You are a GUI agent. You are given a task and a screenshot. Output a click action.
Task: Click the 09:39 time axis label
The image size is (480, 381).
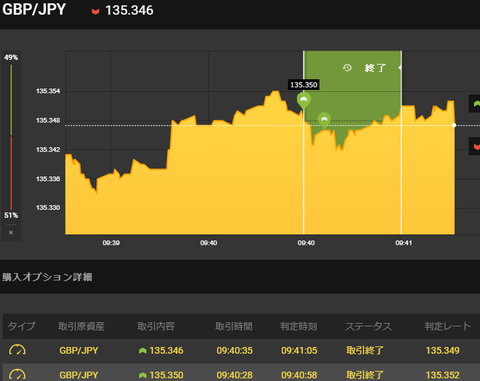111,243
